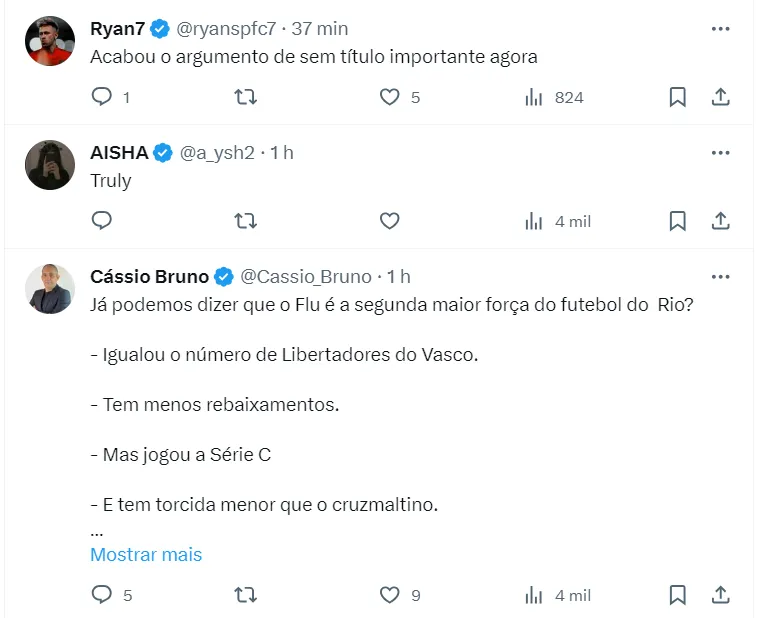Reply to Ryan7's tweet

pyautogui.click(x=102, y=97)
